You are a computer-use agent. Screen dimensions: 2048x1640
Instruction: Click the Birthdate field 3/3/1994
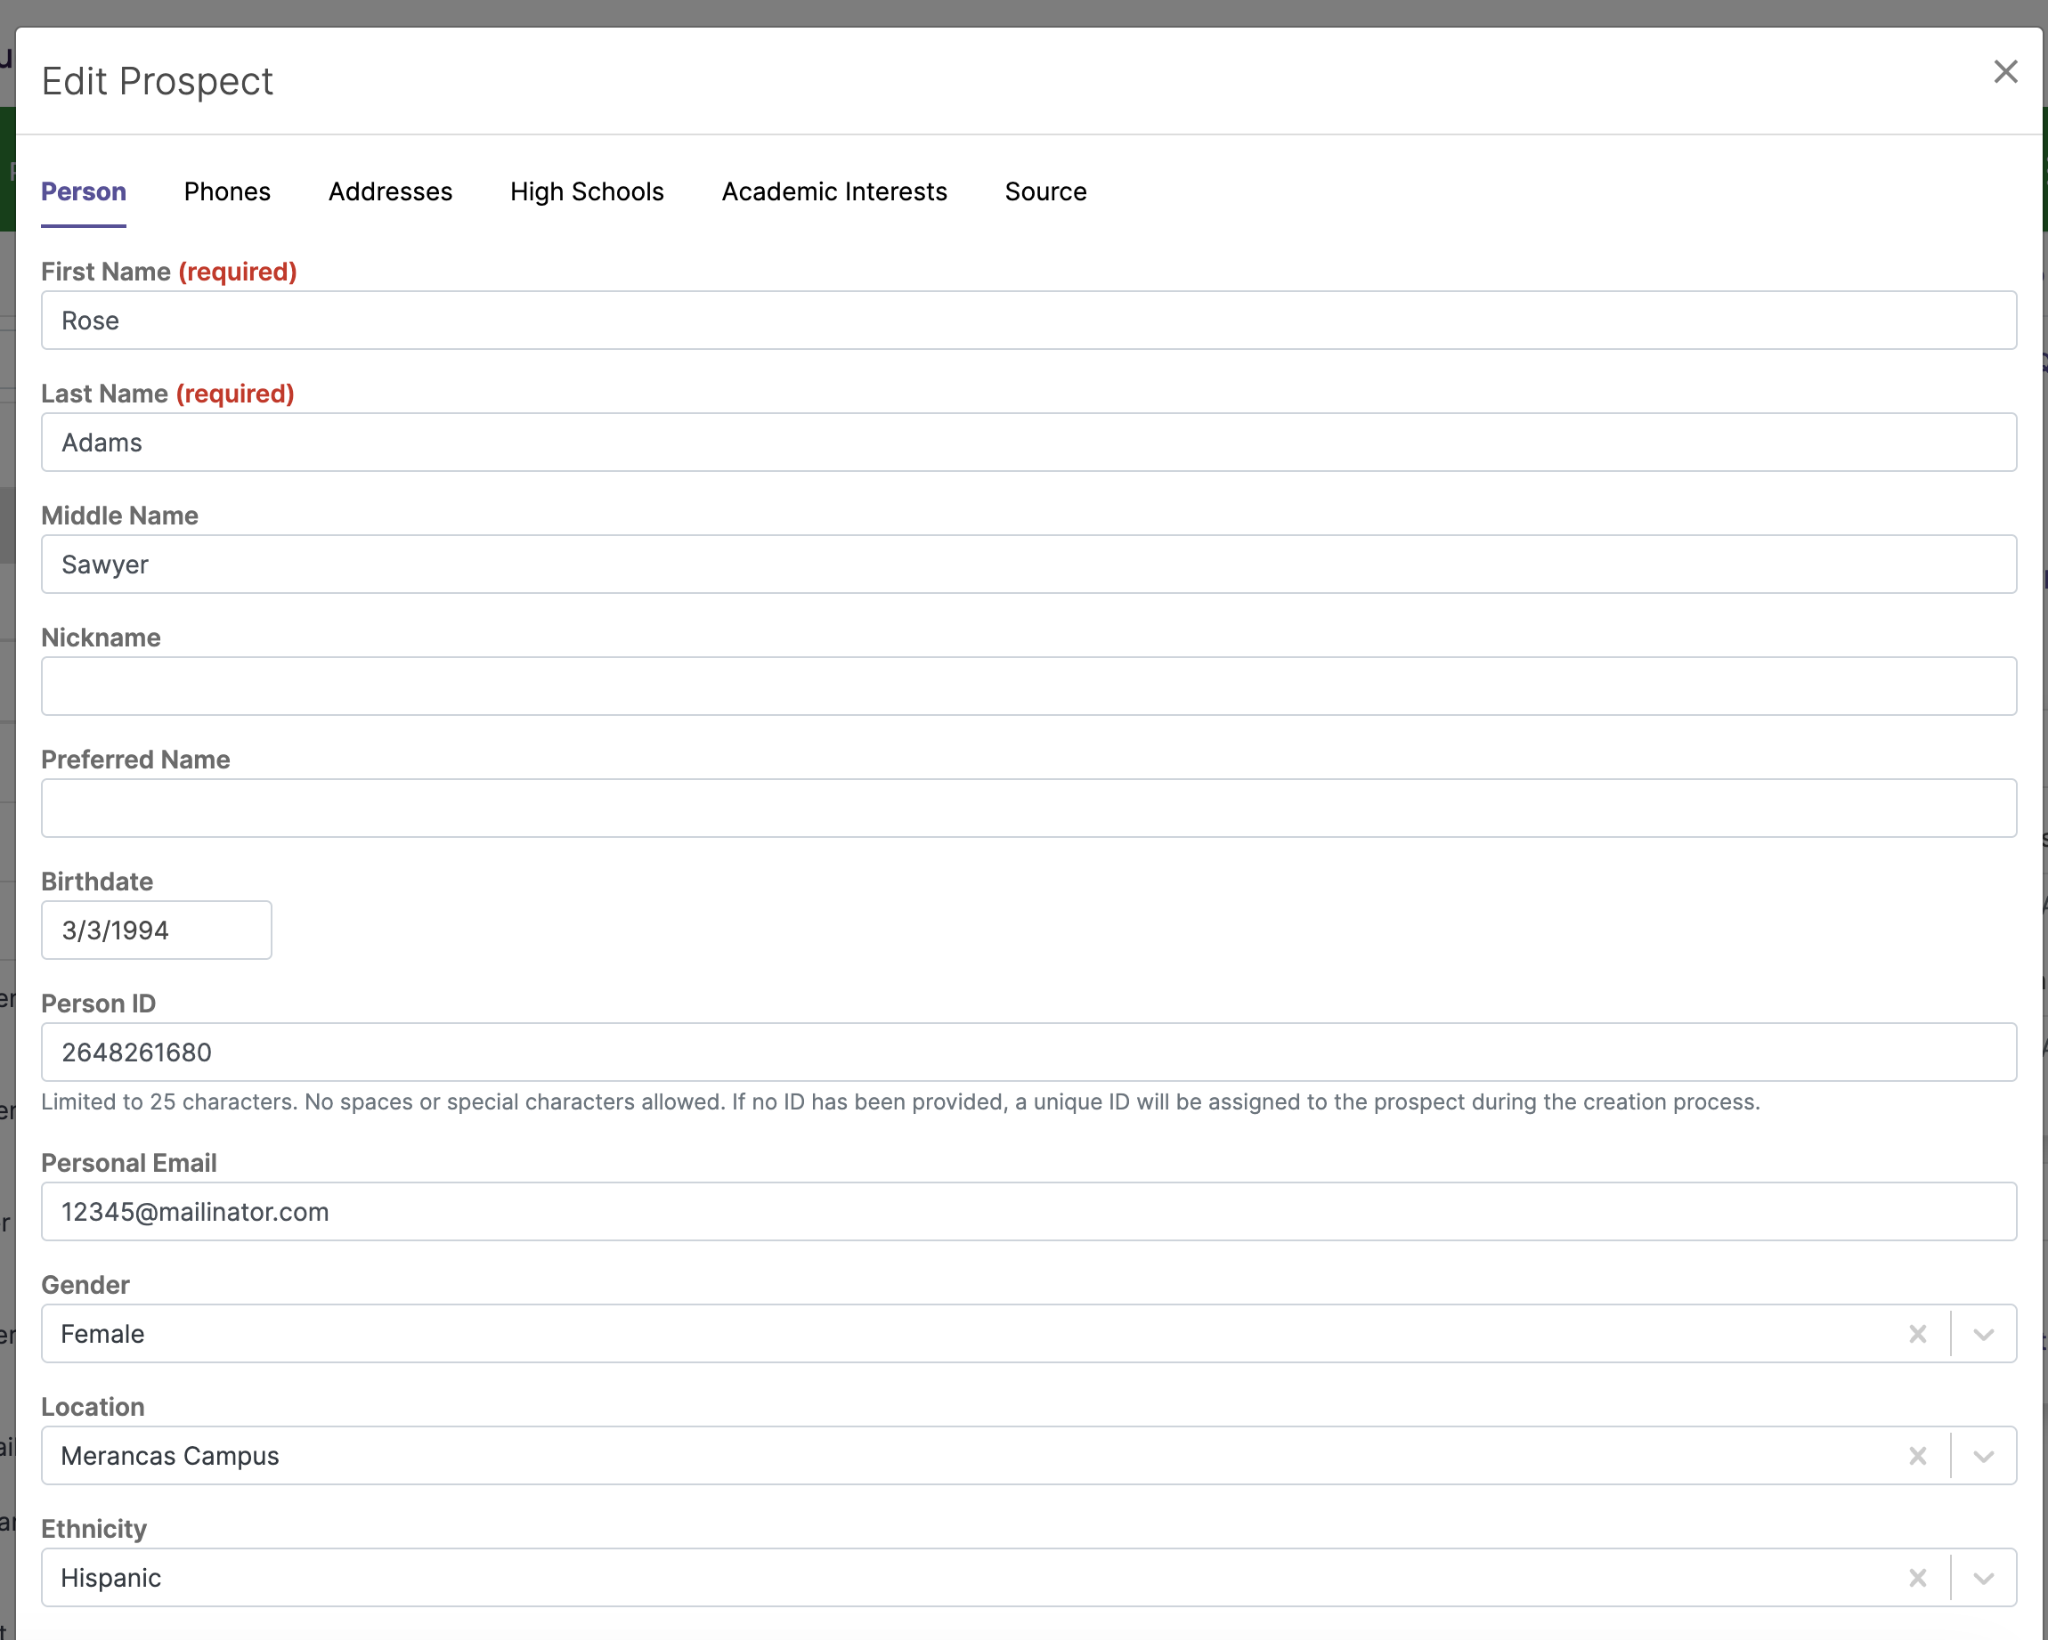pos(156,930)
